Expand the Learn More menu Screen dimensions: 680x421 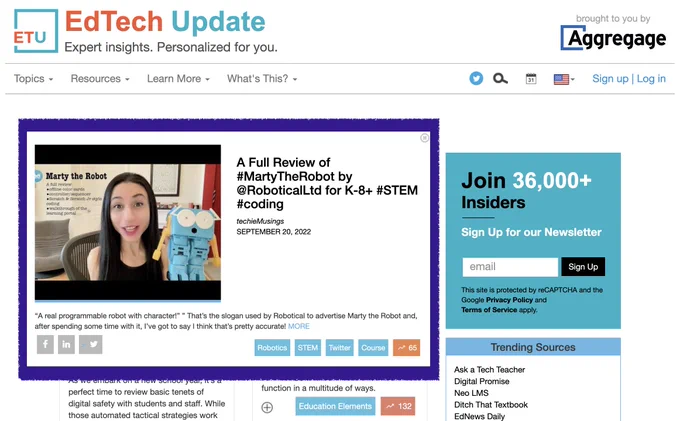[x=178, y=79]
